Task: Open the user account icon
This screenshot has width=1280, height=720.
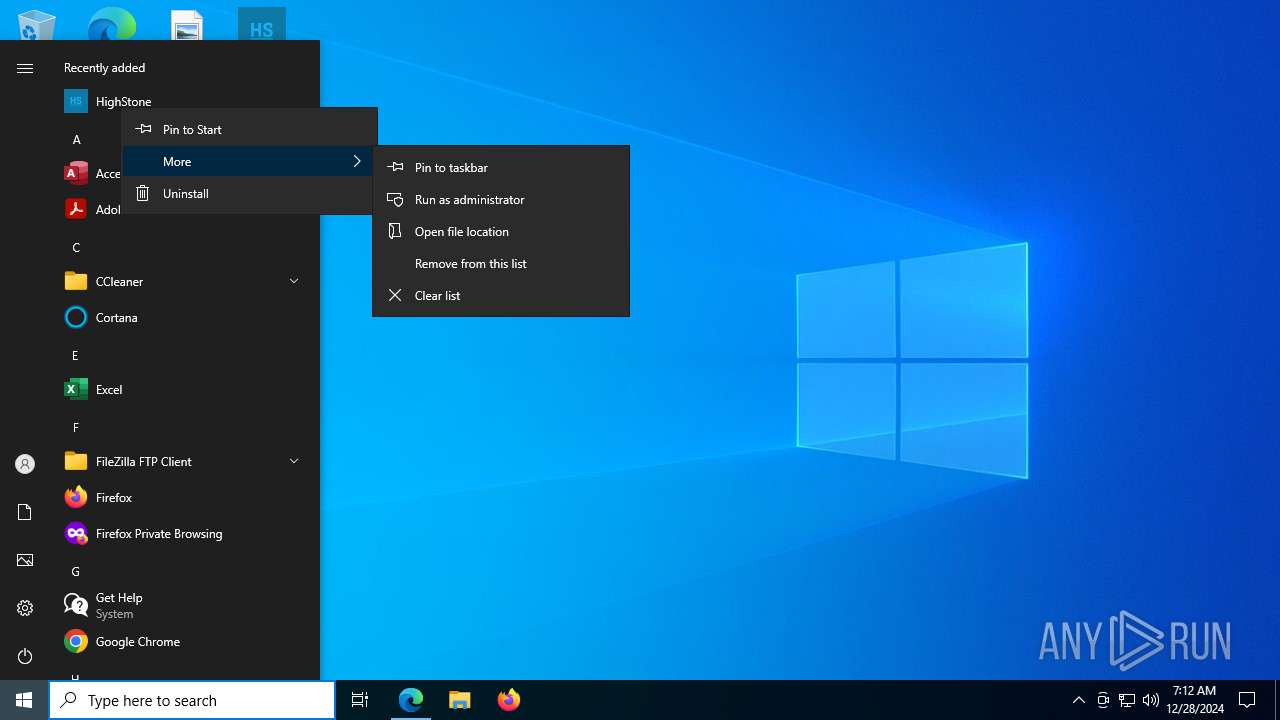Action: (25, 464)
